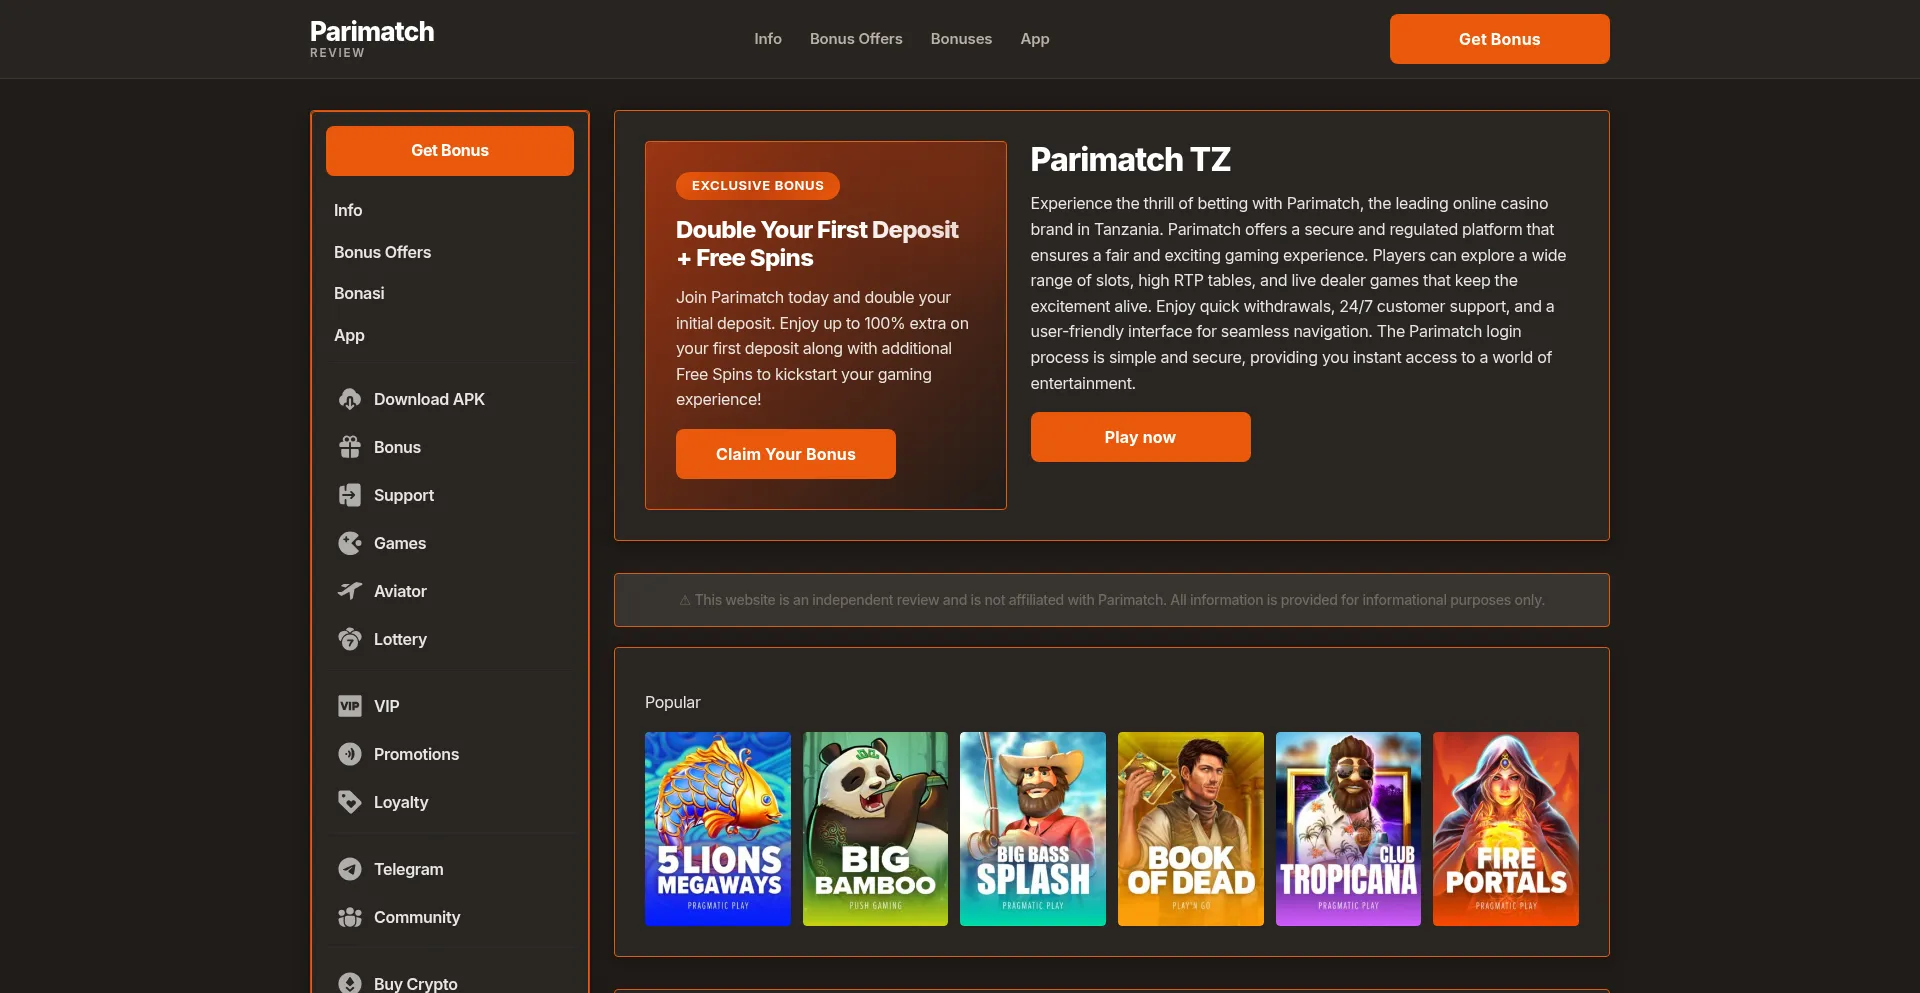Click the Support icon in sidebar
1920x993 pixels.
pyautogui.click(x=349, y=495)
